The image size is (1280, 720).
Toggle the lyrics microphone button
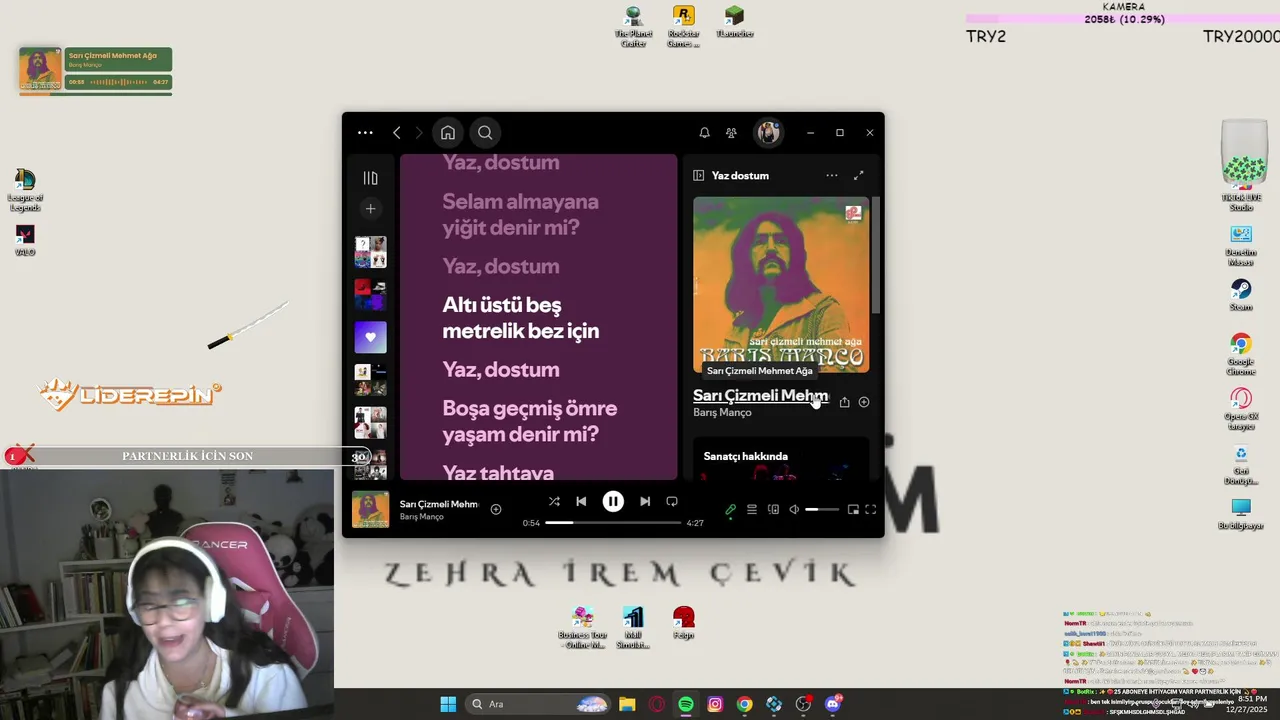point(730,509)
